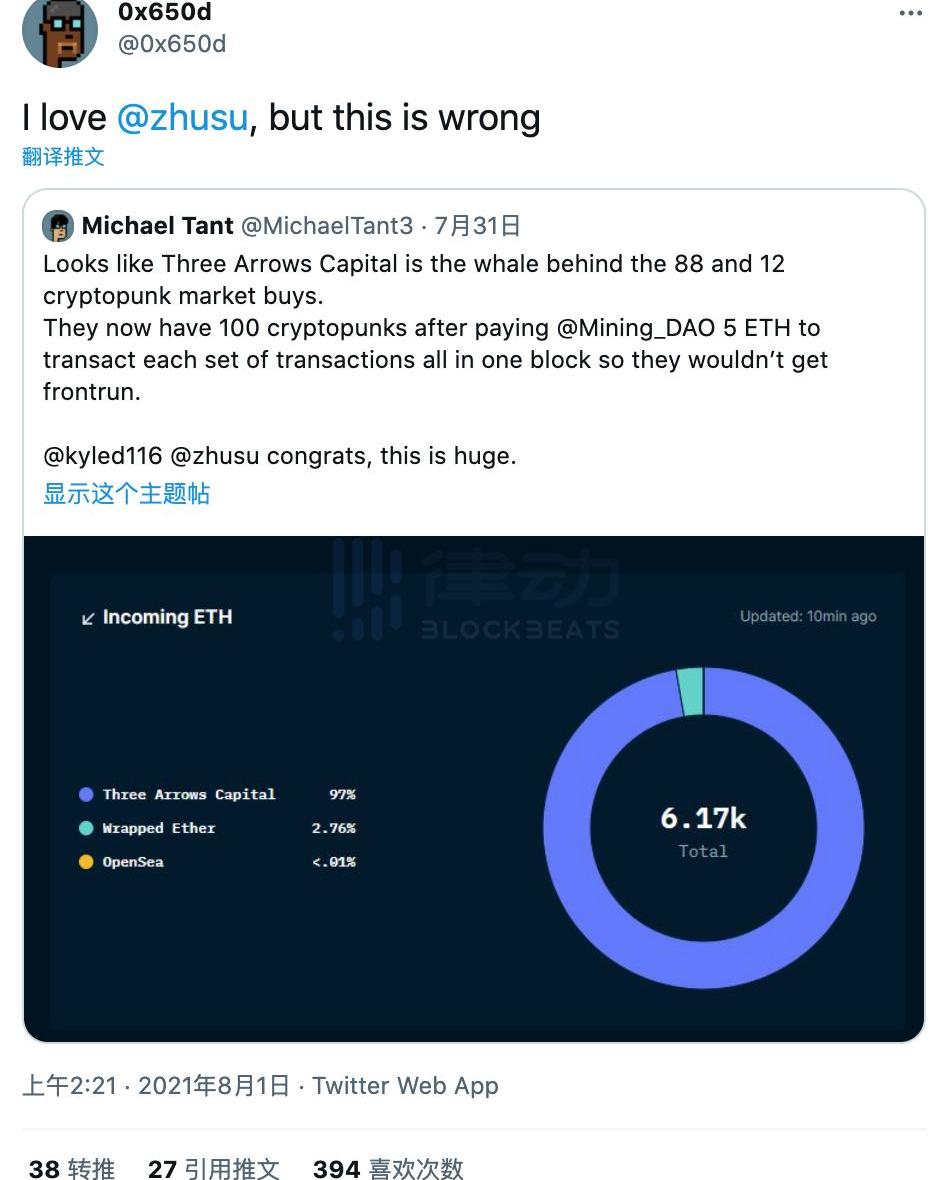The width and height of the screenshot is (952, 1180).
Task: View the 27 quote tweets list
Action: 213,1168
